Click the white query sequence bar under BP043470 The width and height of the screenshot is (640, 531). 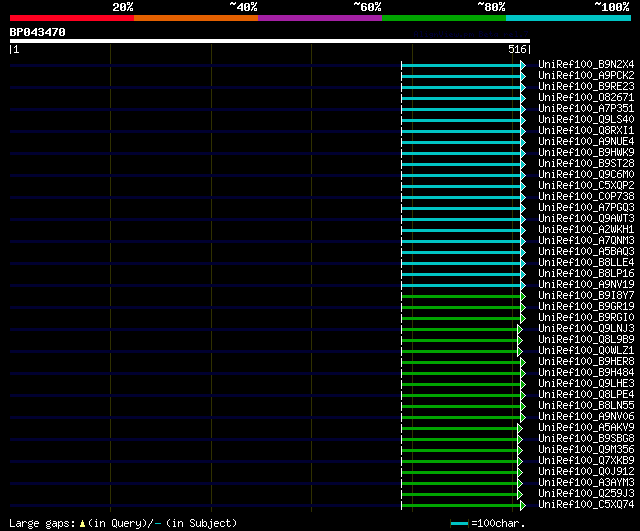270,41
